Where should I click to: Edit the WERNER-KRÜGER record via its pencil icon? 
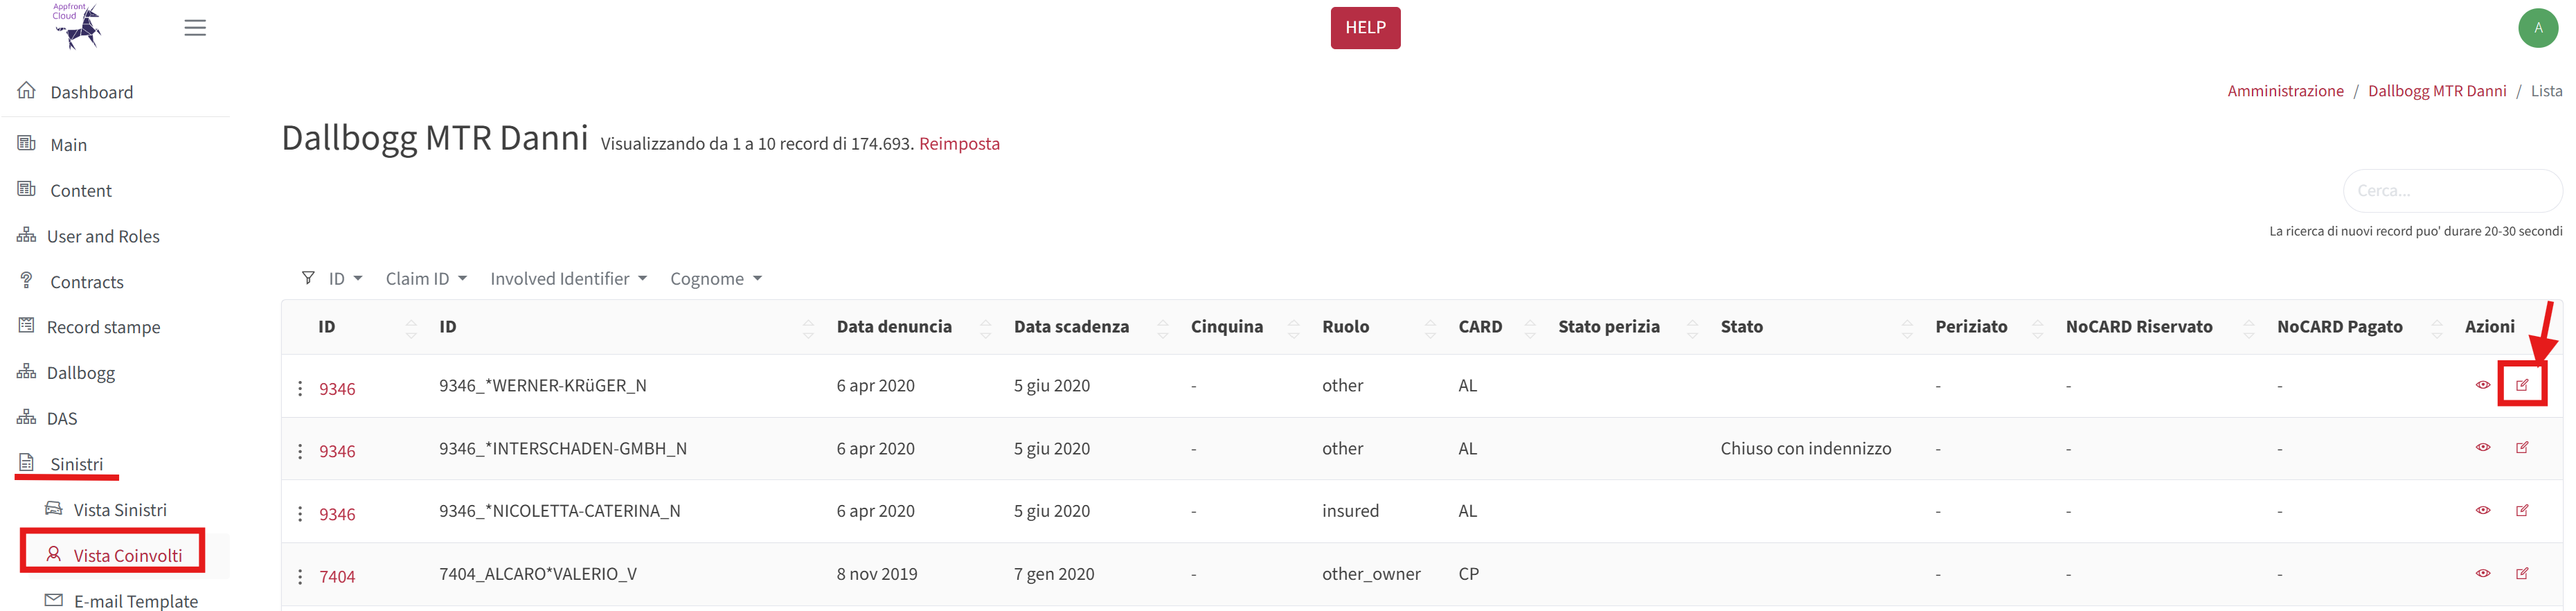click(x=2521, y=385)
